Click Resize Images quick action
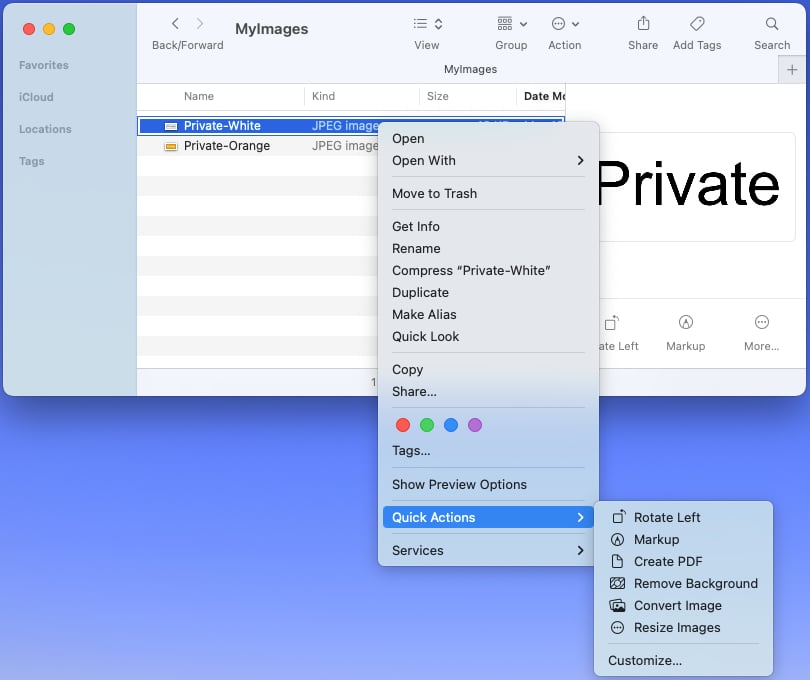810x680 pixels. pos(676,628)
